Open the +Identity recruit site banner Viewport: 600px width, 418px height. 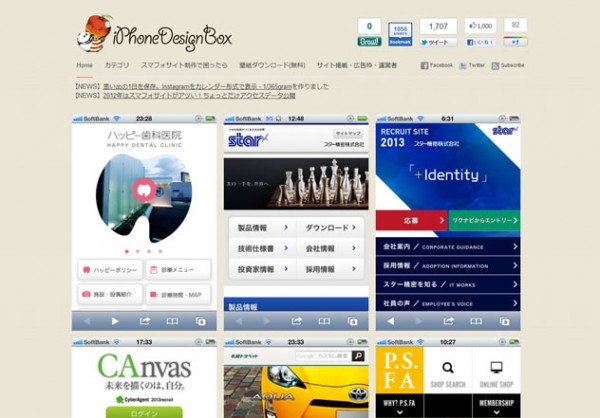click(x=448, y=167)
